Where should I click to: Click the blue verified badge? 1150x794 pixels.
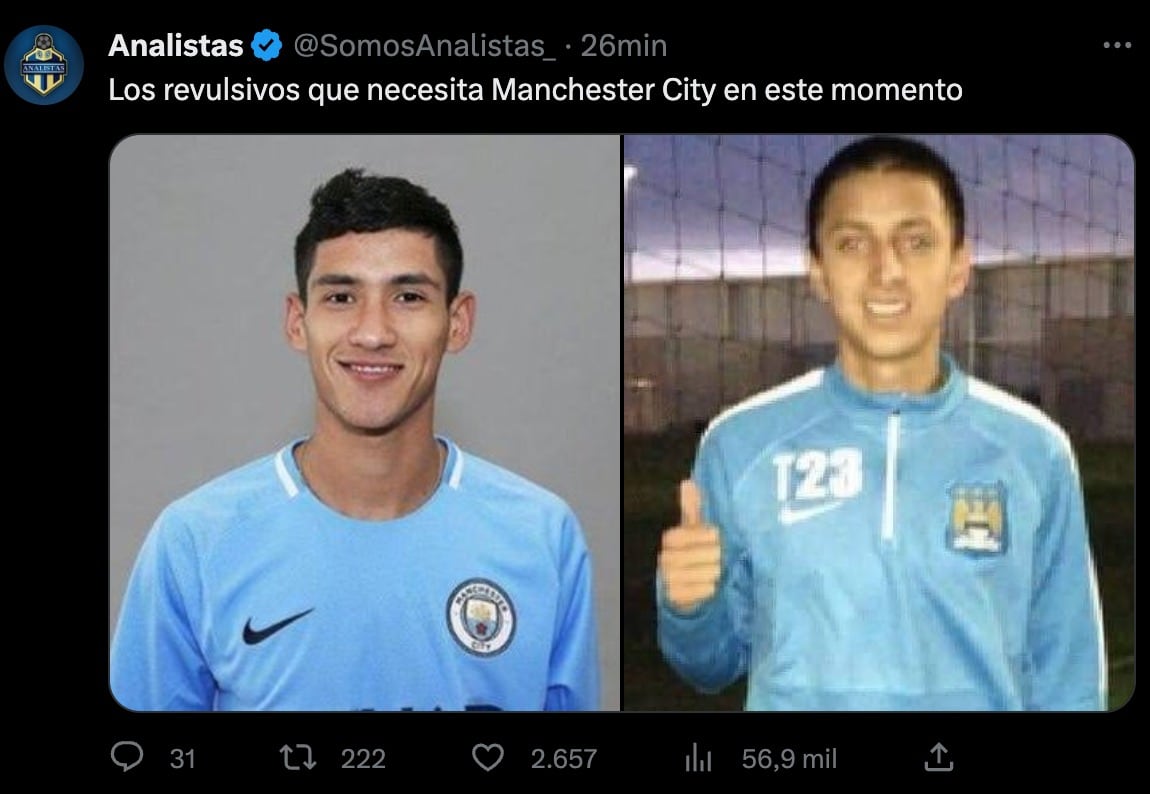267,45
